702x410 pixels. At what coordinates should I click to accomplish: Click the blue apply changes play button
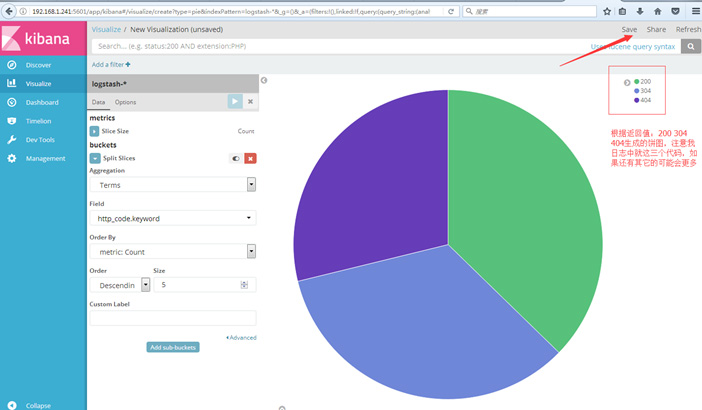coord(234,101)
